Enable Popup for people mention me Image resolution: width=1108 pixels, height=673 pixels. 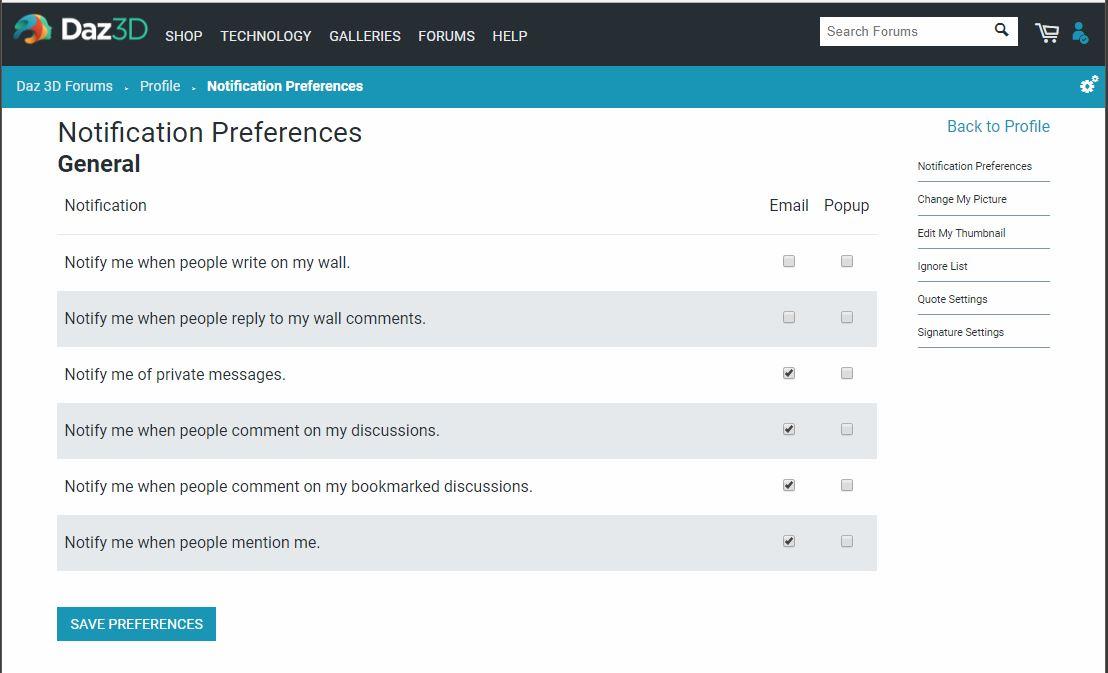(847, 541)
